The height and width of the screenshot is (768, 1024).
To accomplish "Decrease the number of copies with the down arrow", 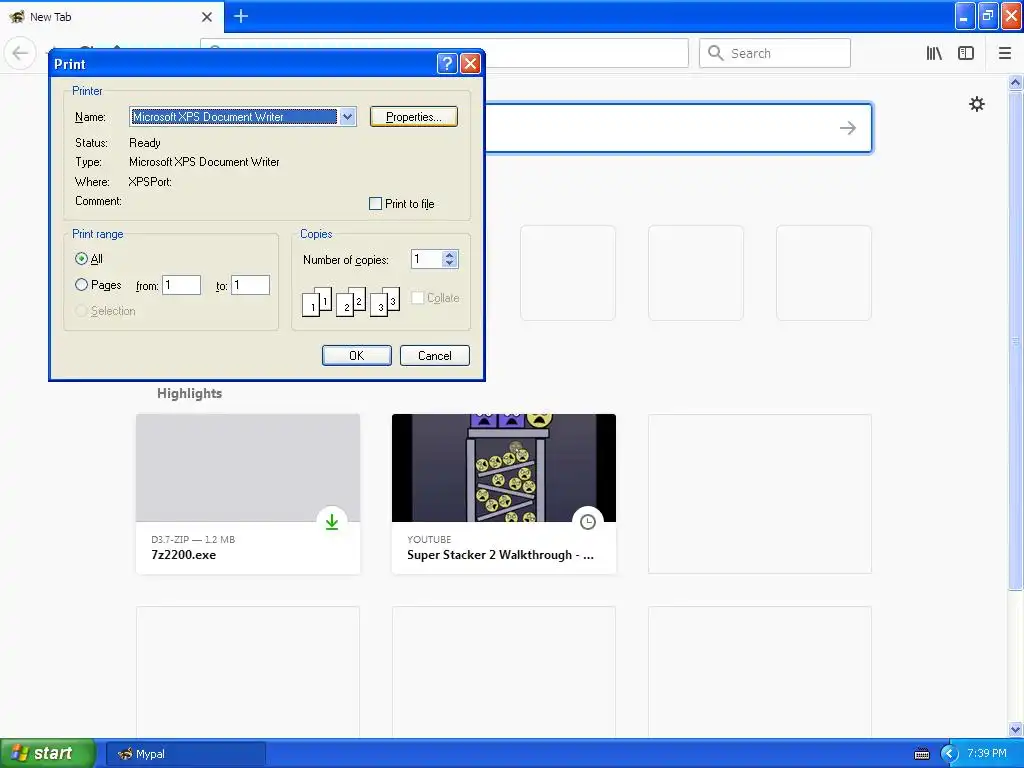I will pyautogui.click(x=449, y=263).
